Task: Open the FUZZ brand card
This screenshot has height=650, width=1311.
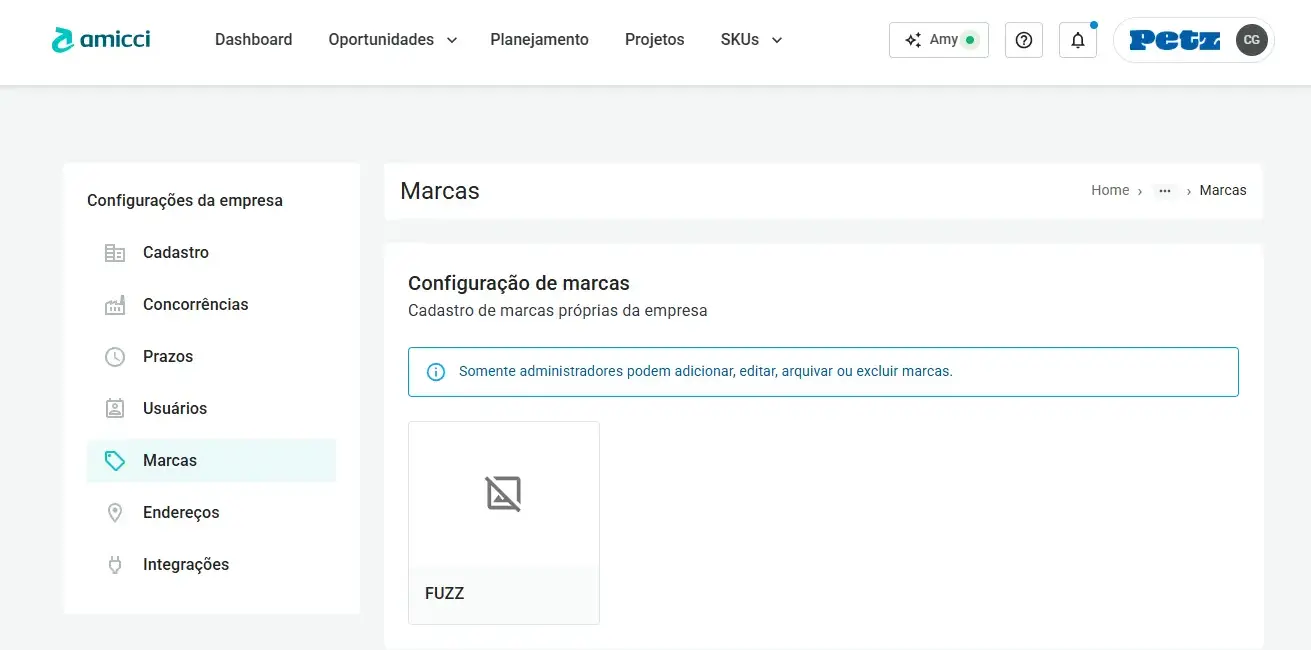Action: pos(504,522)
